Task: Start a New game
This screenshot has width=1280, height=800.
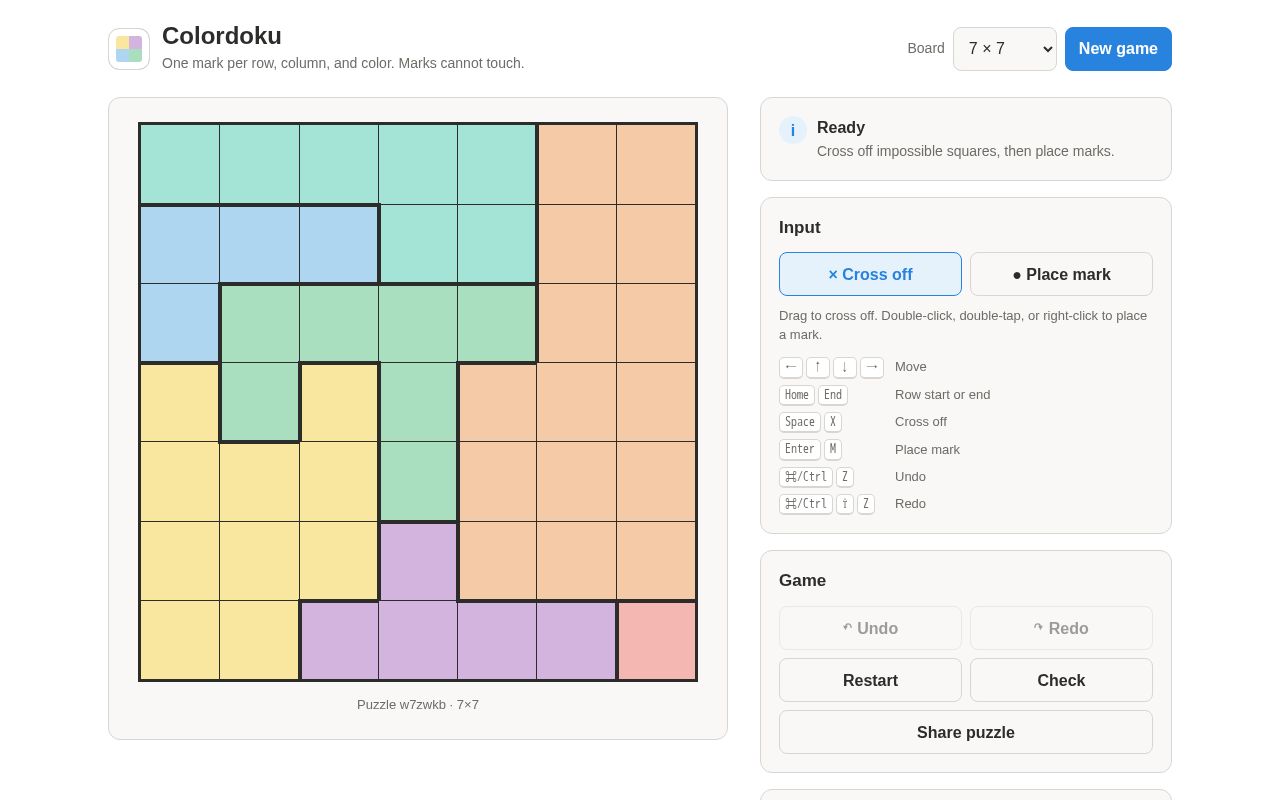Action: click(1118, 49)
